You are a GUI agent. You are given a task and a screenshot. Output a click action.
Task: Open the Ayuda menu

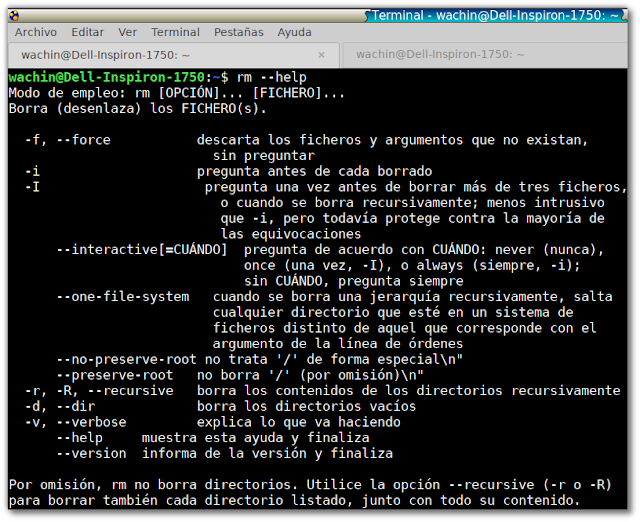[x=294, y=32]
